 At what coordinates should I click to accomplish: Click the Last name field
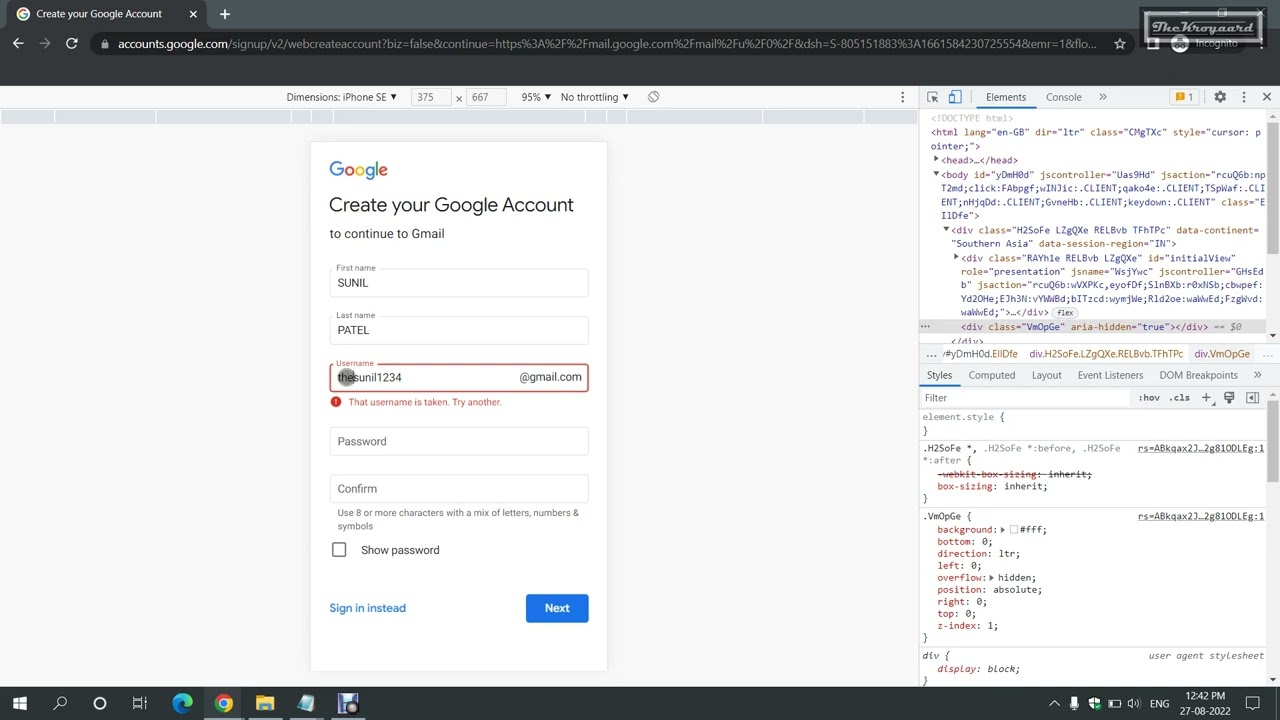click(x=459, y=330)
